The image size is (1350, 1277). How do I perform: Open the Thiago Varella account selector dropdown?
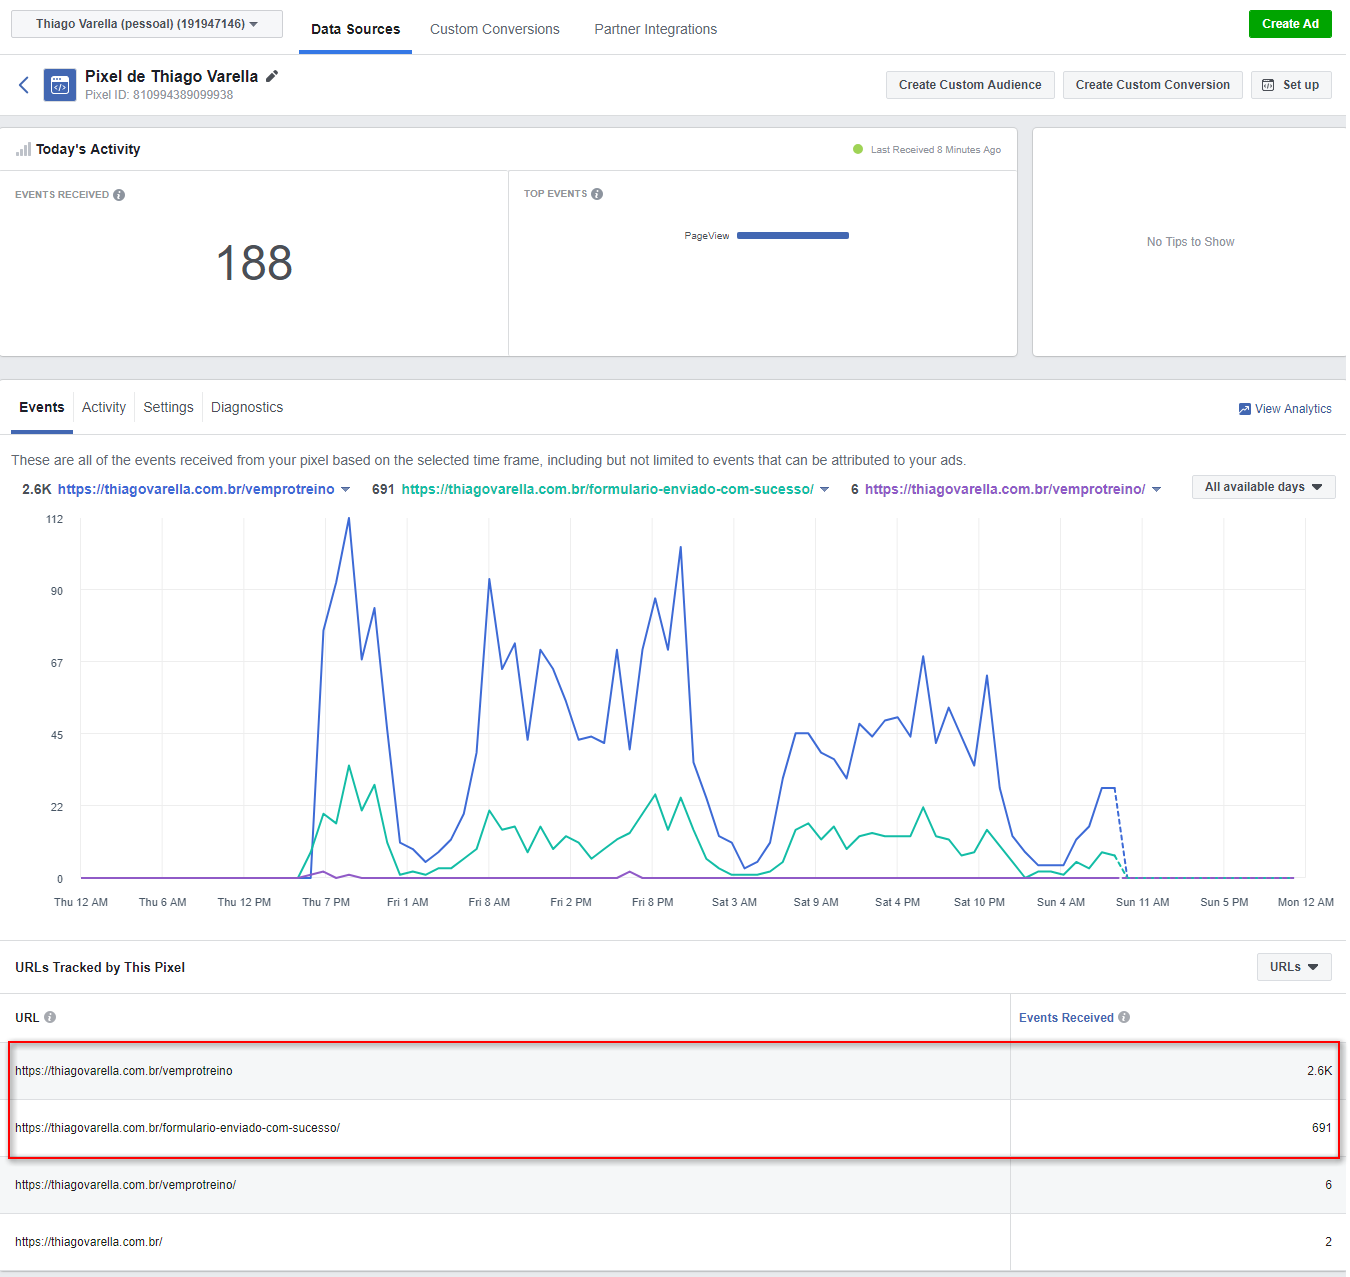(x=146, y=24)
